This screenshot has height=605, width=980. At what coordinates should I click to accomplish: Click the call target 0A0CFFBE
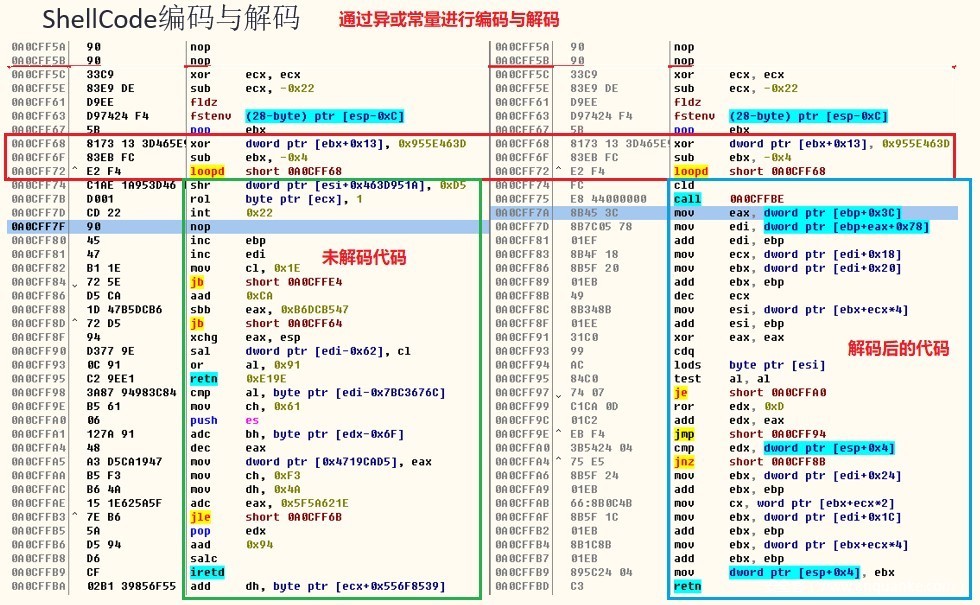tap(756, 199)
